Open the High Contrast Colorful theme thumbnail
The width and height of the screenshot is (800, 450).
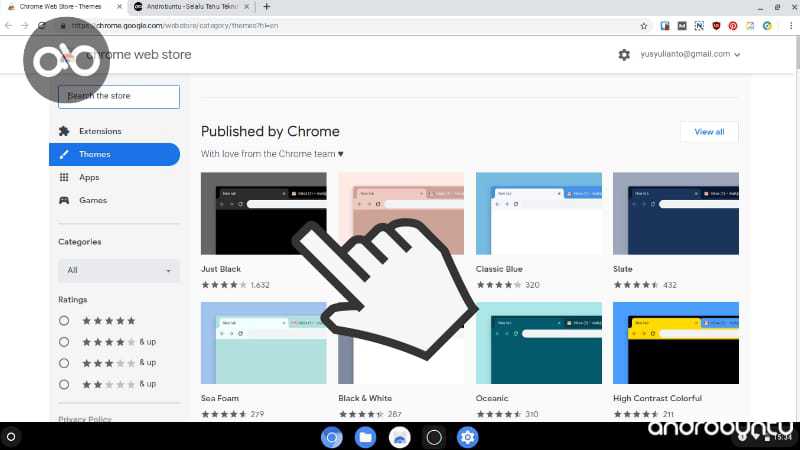point(676,343)
